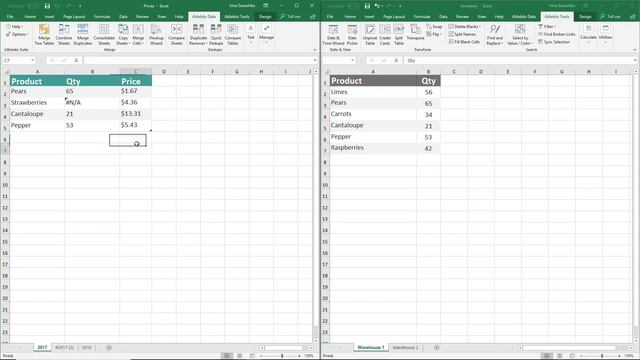
Task: Launch Combine Sheets tool
Action: coord(64,34)
